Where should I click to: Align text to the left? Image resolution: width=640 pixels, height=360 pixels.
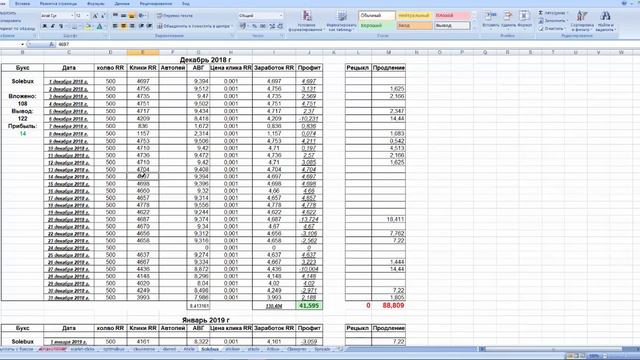tap(116, 26)
